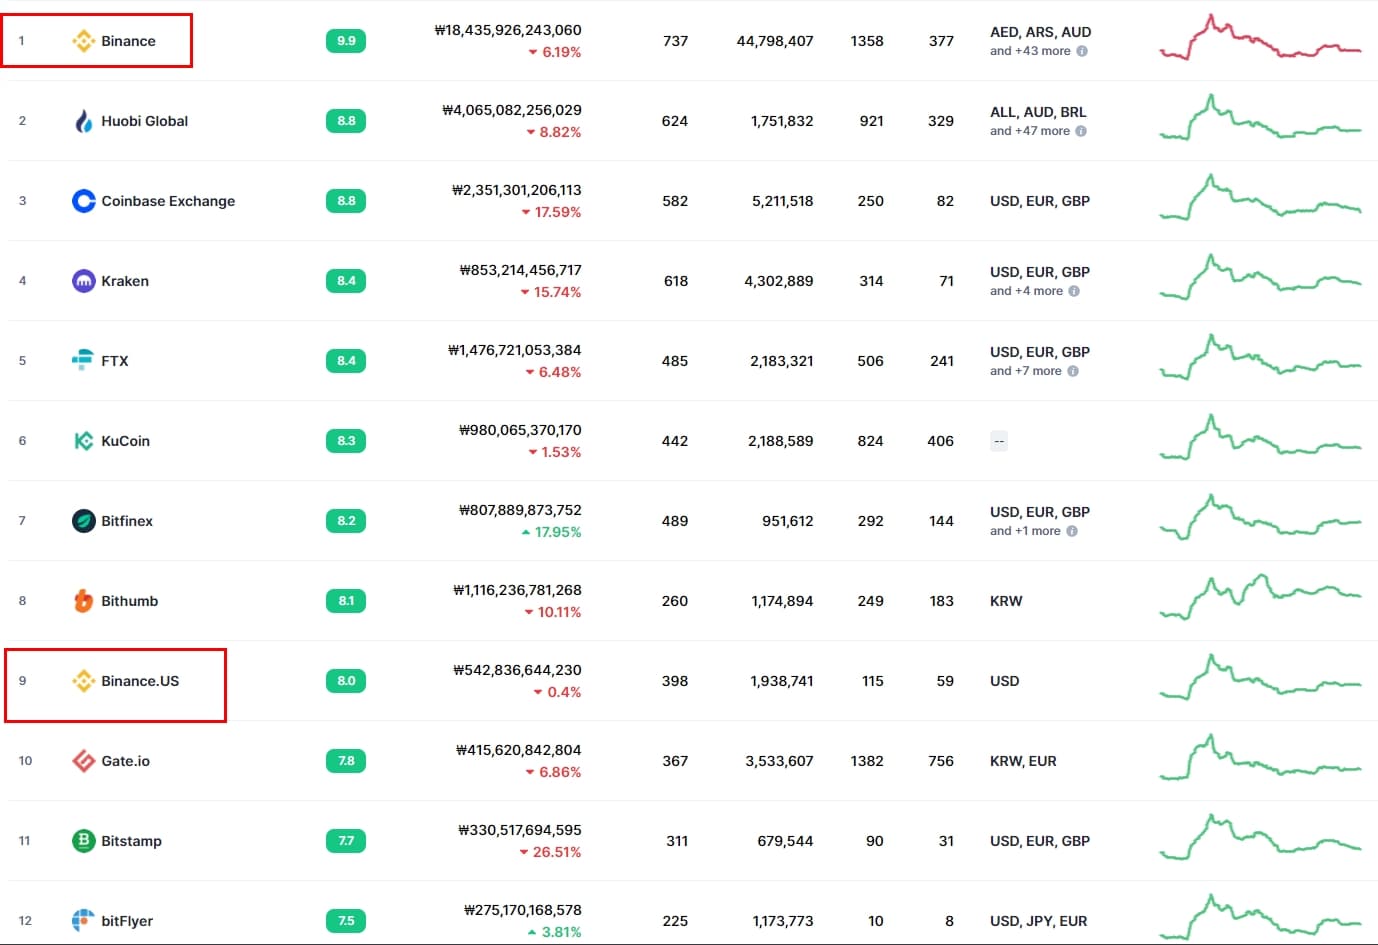Image resolution: width=1378 pixels, height=945 pixels.
Task: Click KuCoin's 8.3 score badge
Action: (346, 441)
